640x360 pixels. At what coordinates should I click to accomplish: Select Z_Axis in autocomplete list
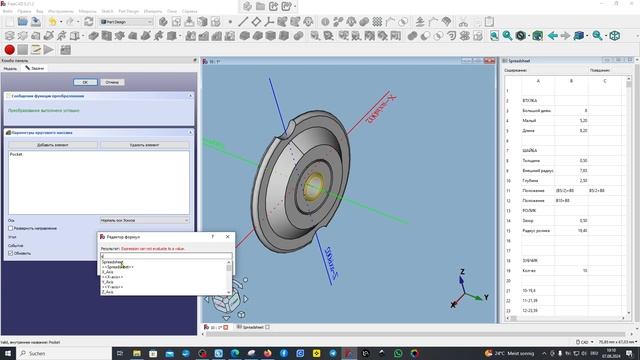point(108,292)
